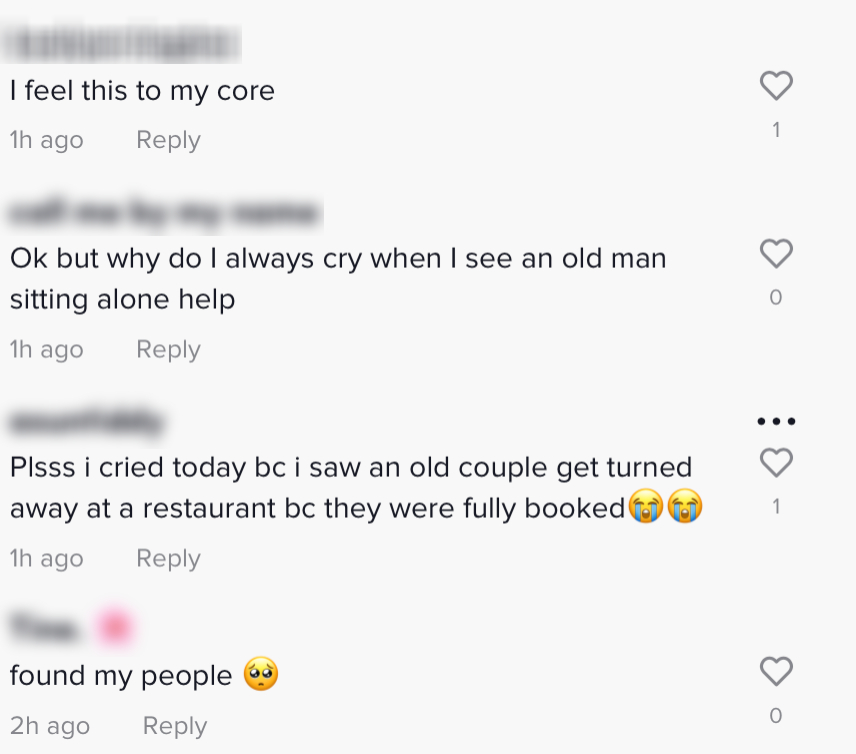This screenshot has height=754, width=856.
Task: Open the username above the old man comment
Action: coord(165,212)
